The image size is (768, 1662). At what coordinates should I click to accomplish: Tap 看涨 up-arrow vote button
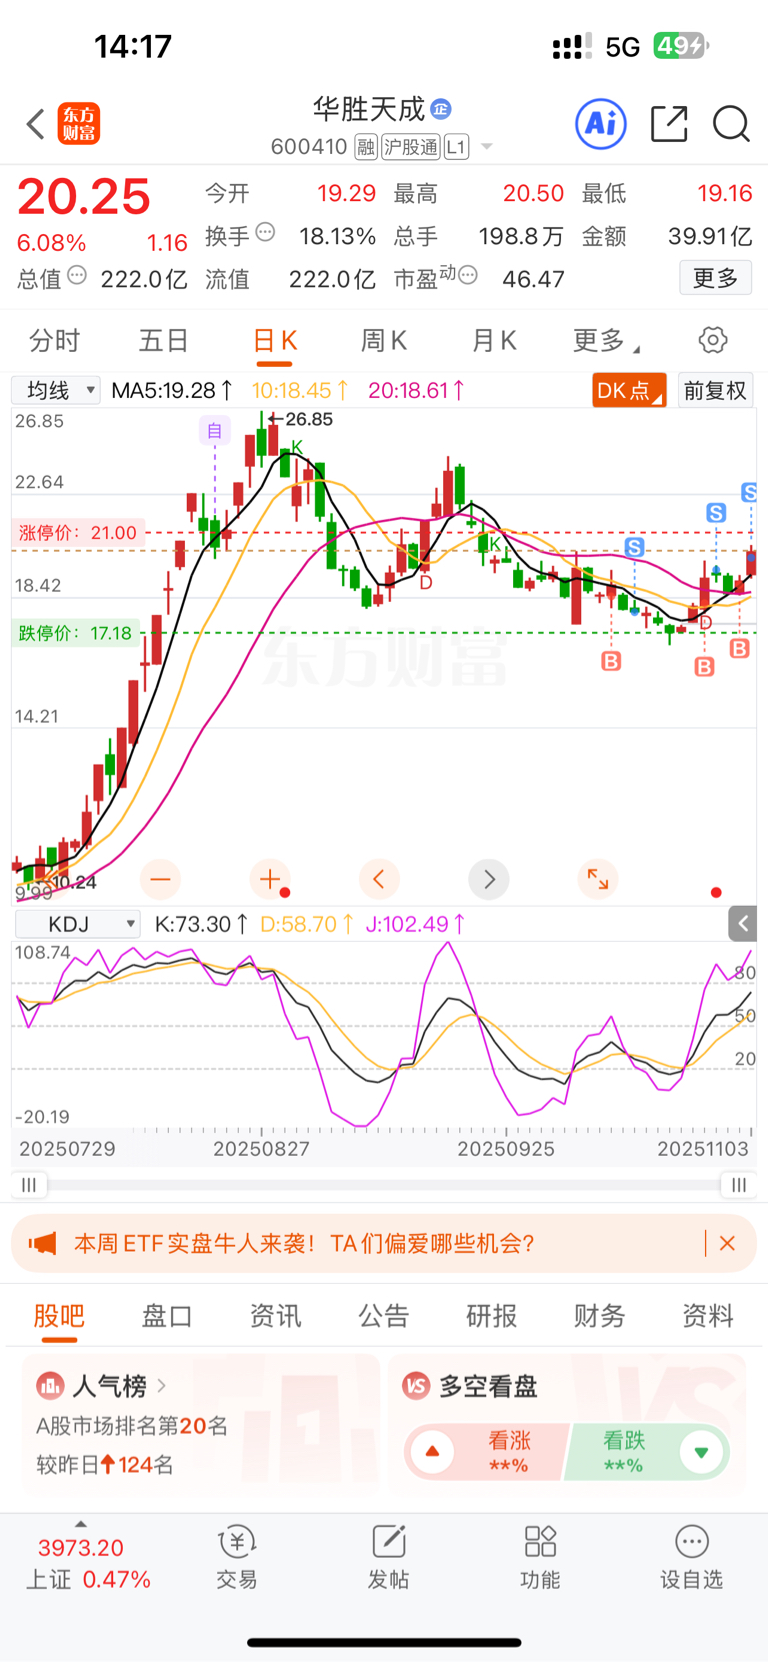point(433,1451)
